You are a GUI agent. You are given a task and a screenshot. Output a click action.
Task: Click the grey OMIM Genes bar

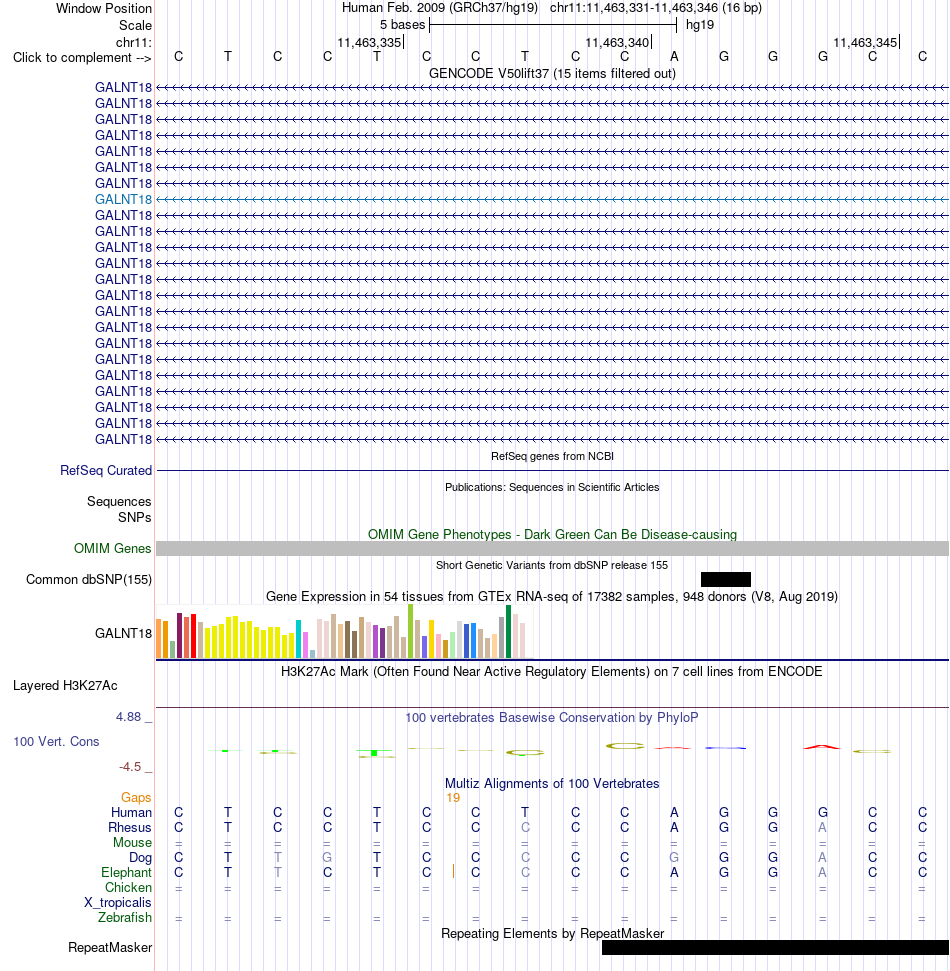click(552, 549)
